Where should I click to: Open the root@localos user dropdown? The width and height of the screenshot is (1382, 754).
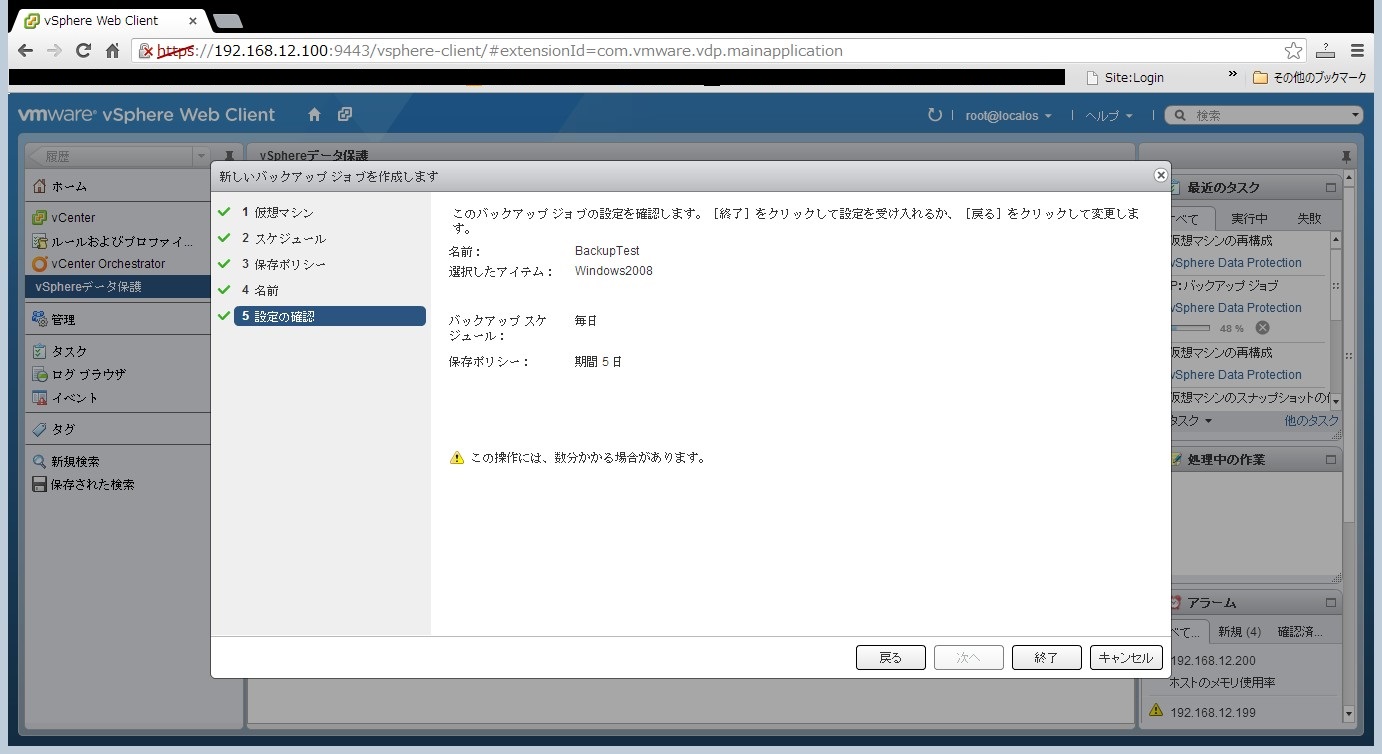[x=1008, y=116]
